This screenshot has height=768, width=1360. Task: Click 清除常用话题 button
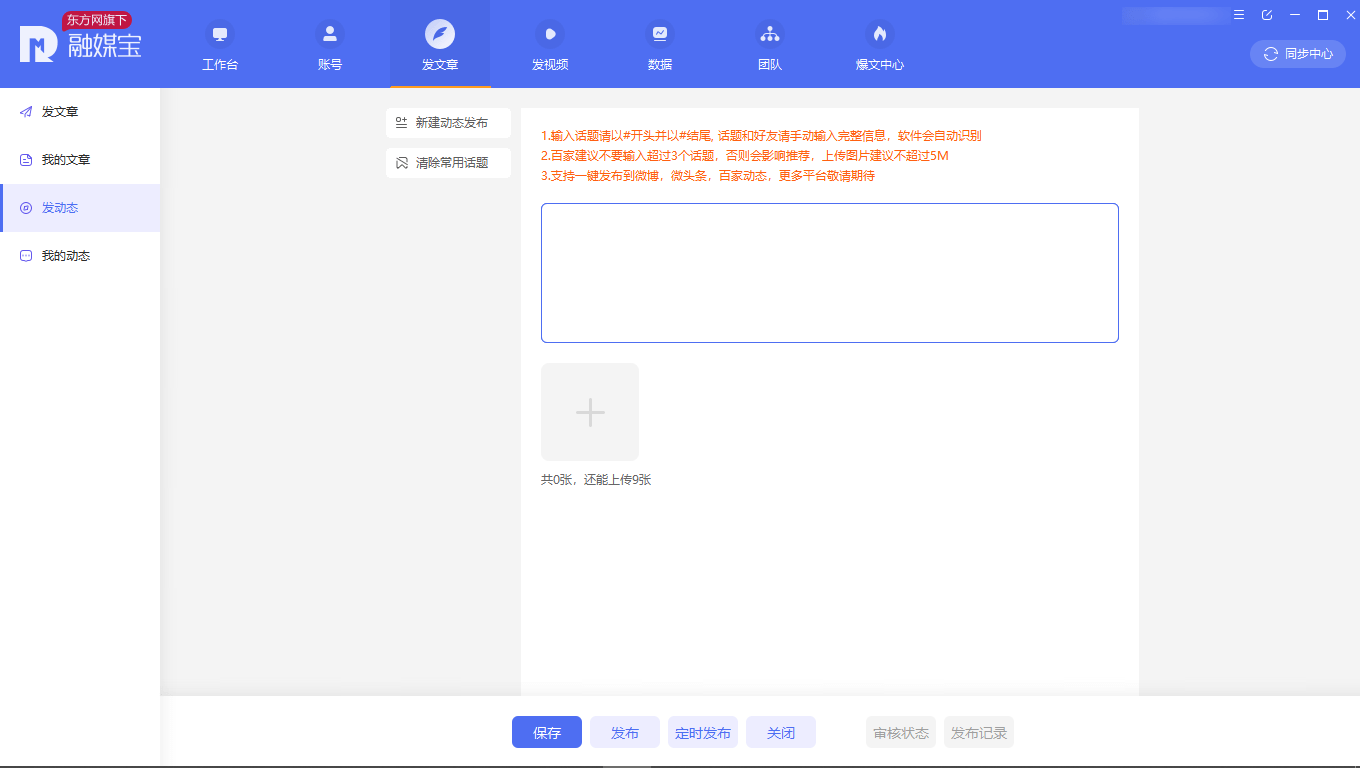(448, 163)
